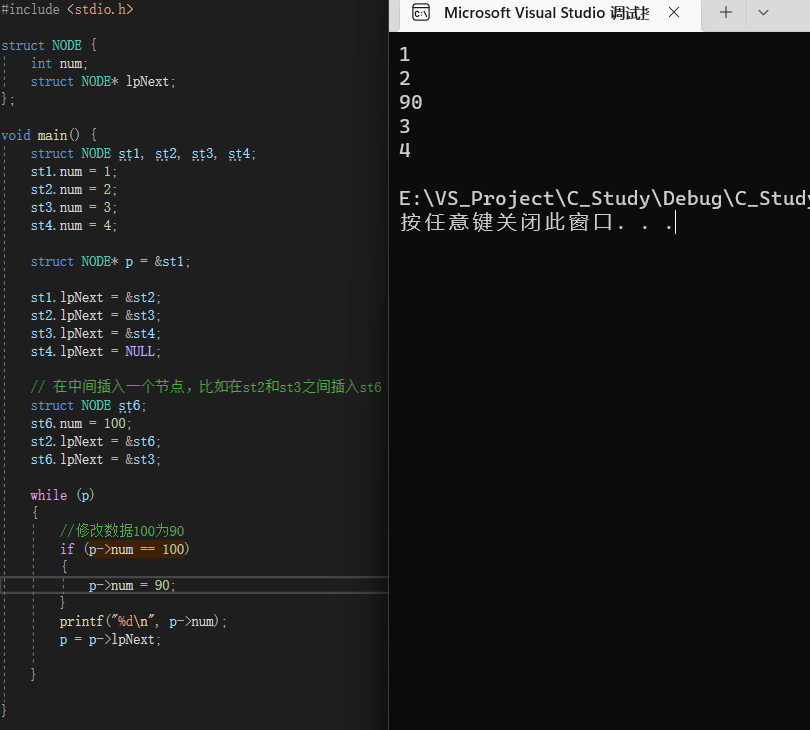Click the 'if (p->num == 100)' condition
The height and width of the screenshot is (730, 810).
[x=124, y=549]
